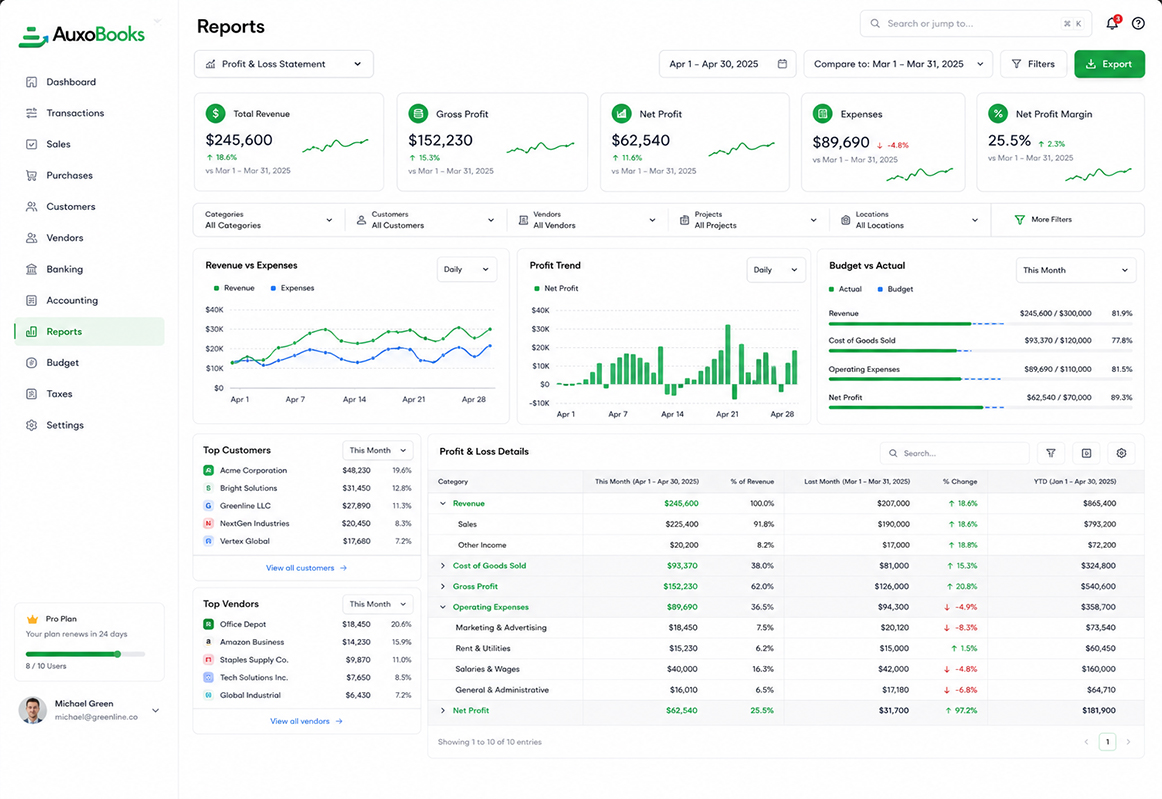Click the Pro Plan users progress bar
Viewport: 1162px width, 799px height.
pyautogui.click(x=85, y=654)
